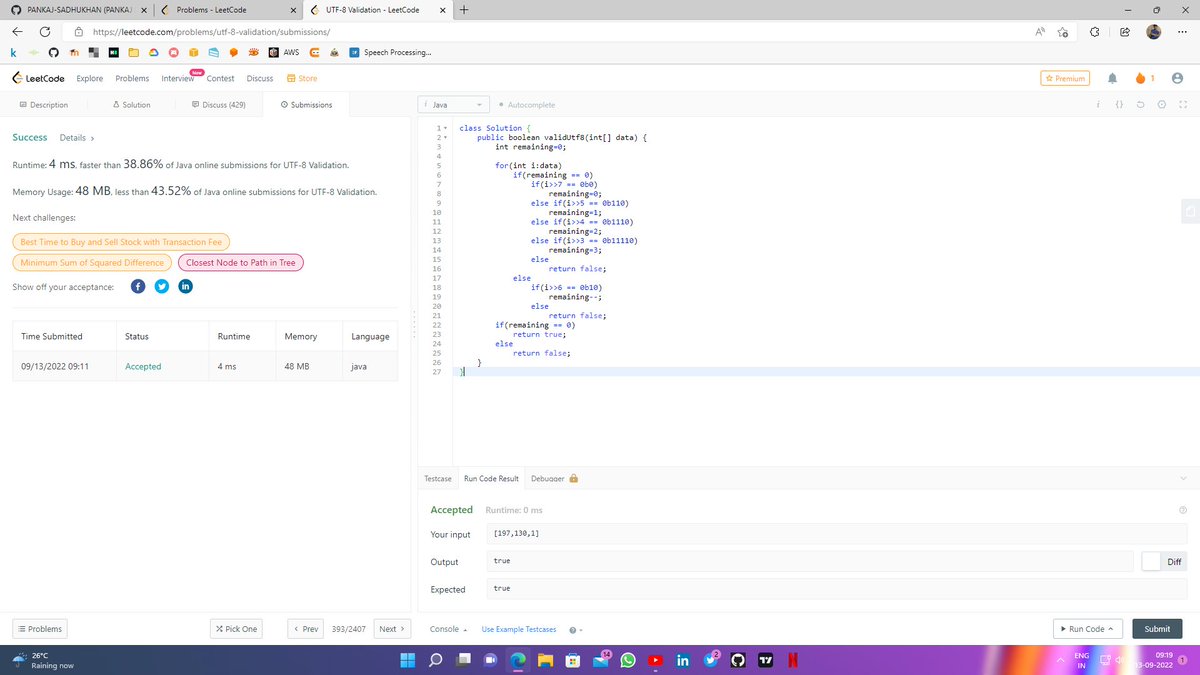The height and width of the screenshot is (675, 1200).
Task: Expand the Console dropdown
Action: tap(449, 629)
